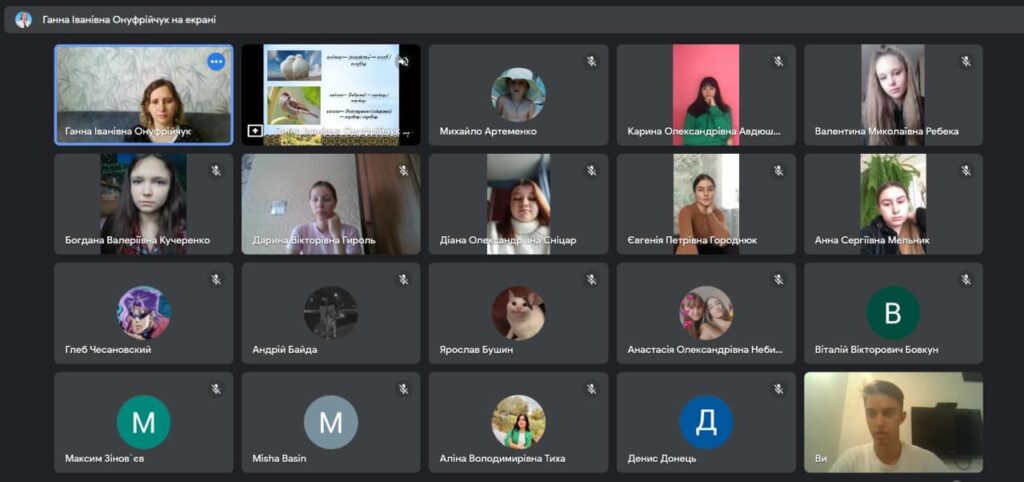Select Дарина Вікторівна Гирель's video tile
Viewport: 1024px width, 482px height.
[330, 203]
